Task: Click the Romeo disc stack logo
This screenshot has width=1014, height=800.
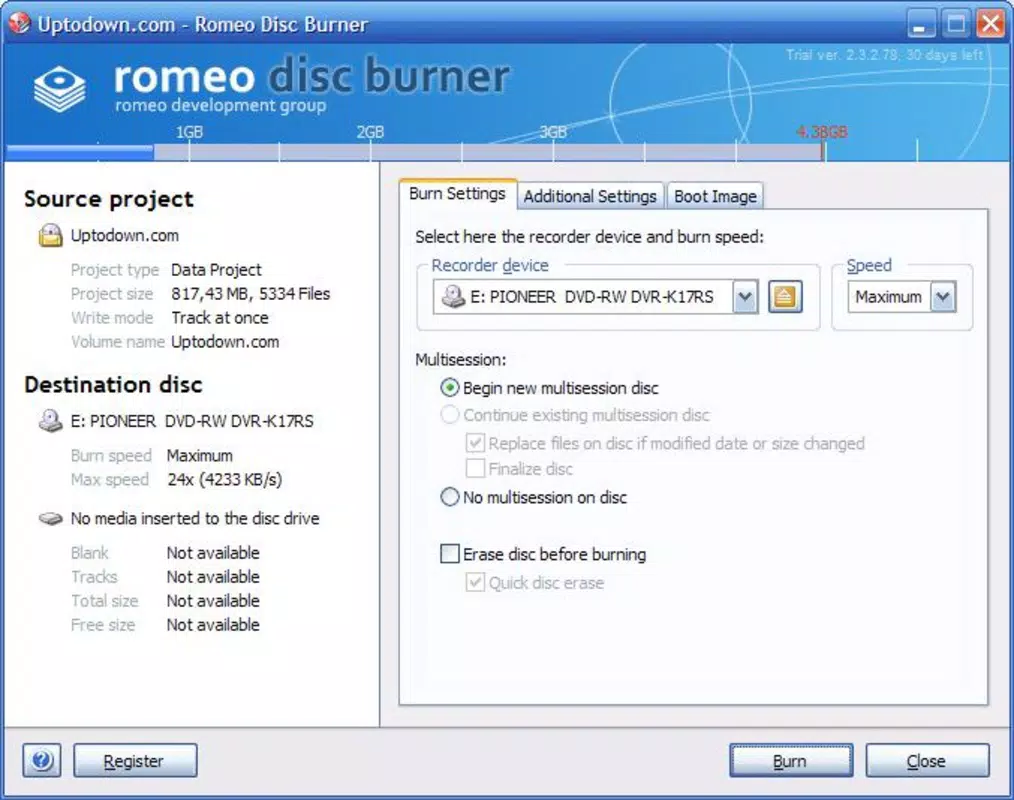Action: 60,91
